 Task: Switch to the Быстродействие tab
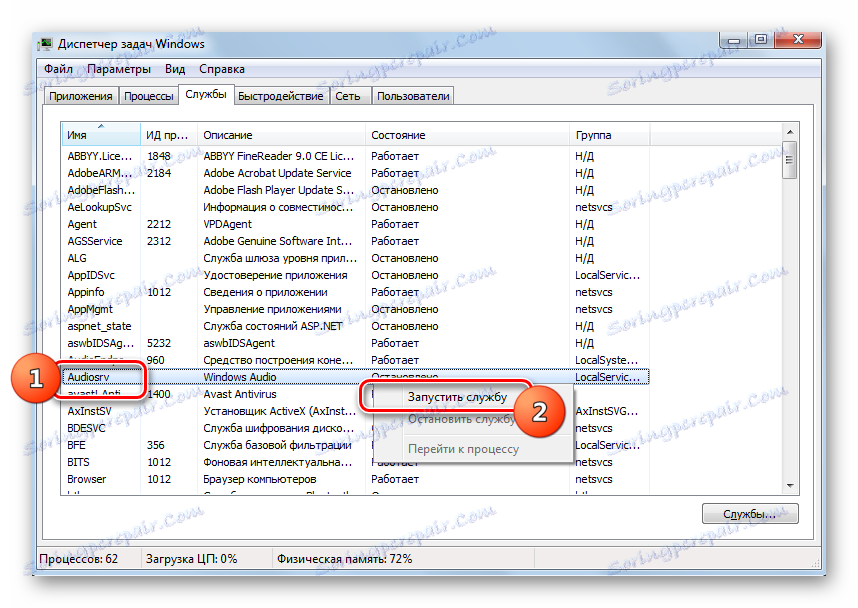coord(281,96)
